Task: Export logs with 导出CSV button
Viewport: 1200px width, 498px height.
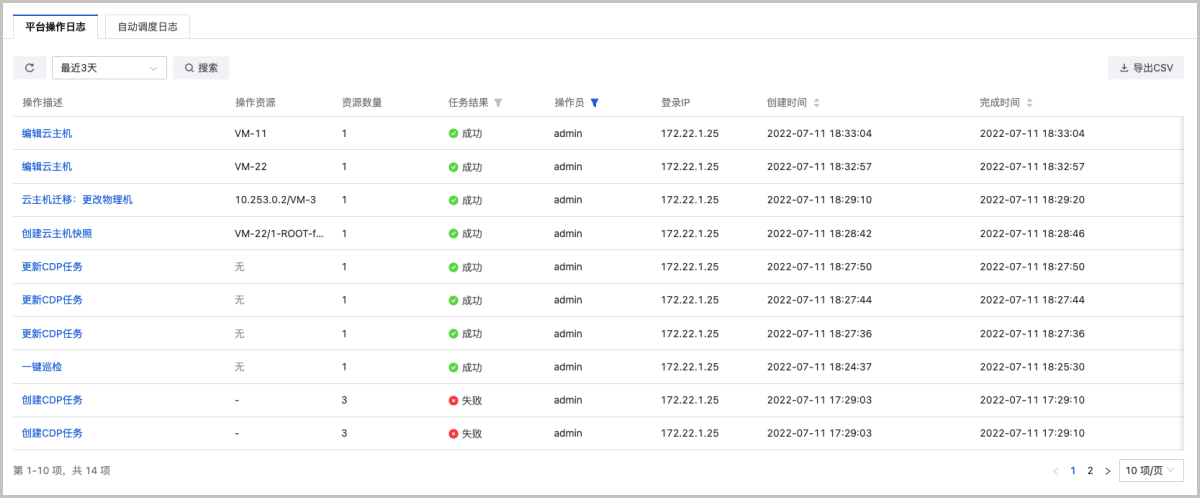Action: [x=1146, y=68]
